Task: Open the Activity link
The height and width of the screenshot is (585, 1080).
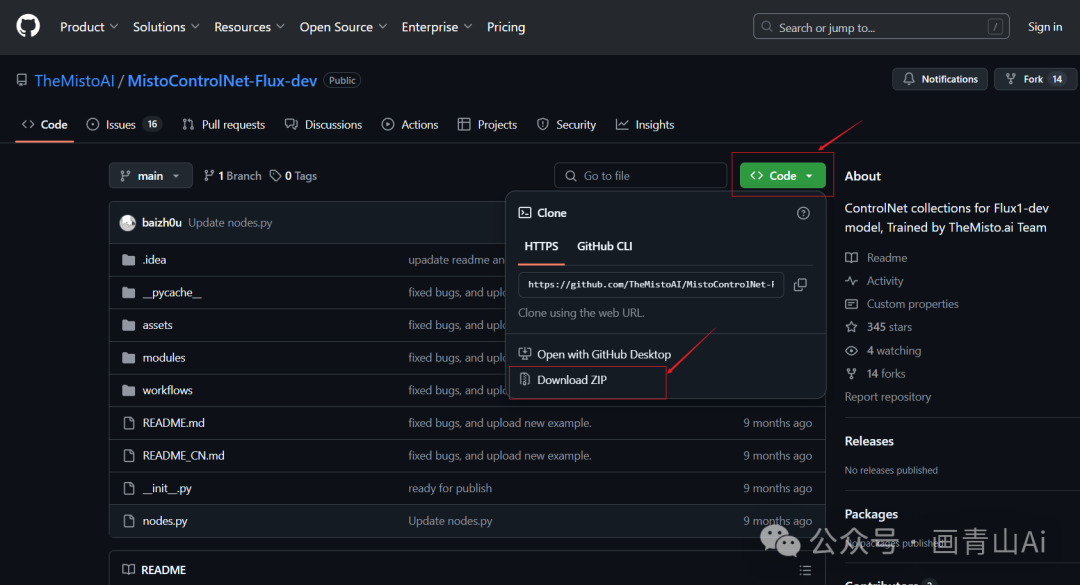Action: 874,281
